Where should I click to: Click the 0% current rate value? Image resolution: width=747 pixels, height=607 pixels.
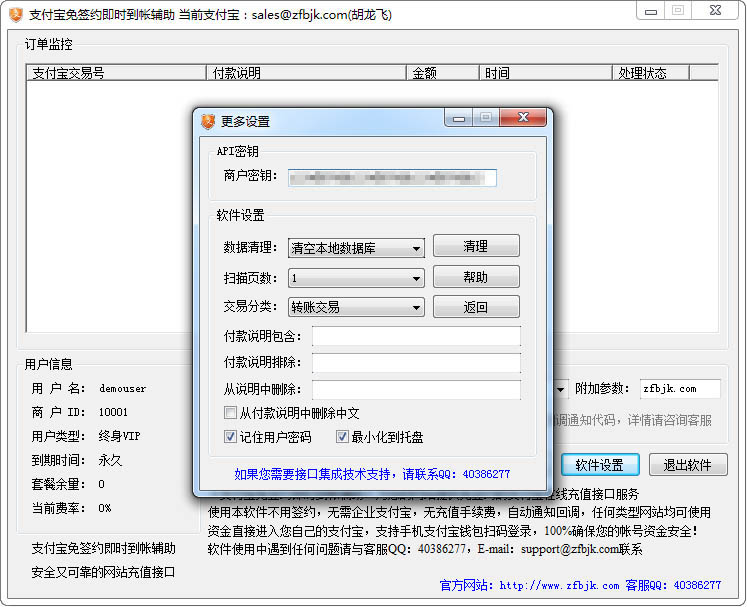105,508
